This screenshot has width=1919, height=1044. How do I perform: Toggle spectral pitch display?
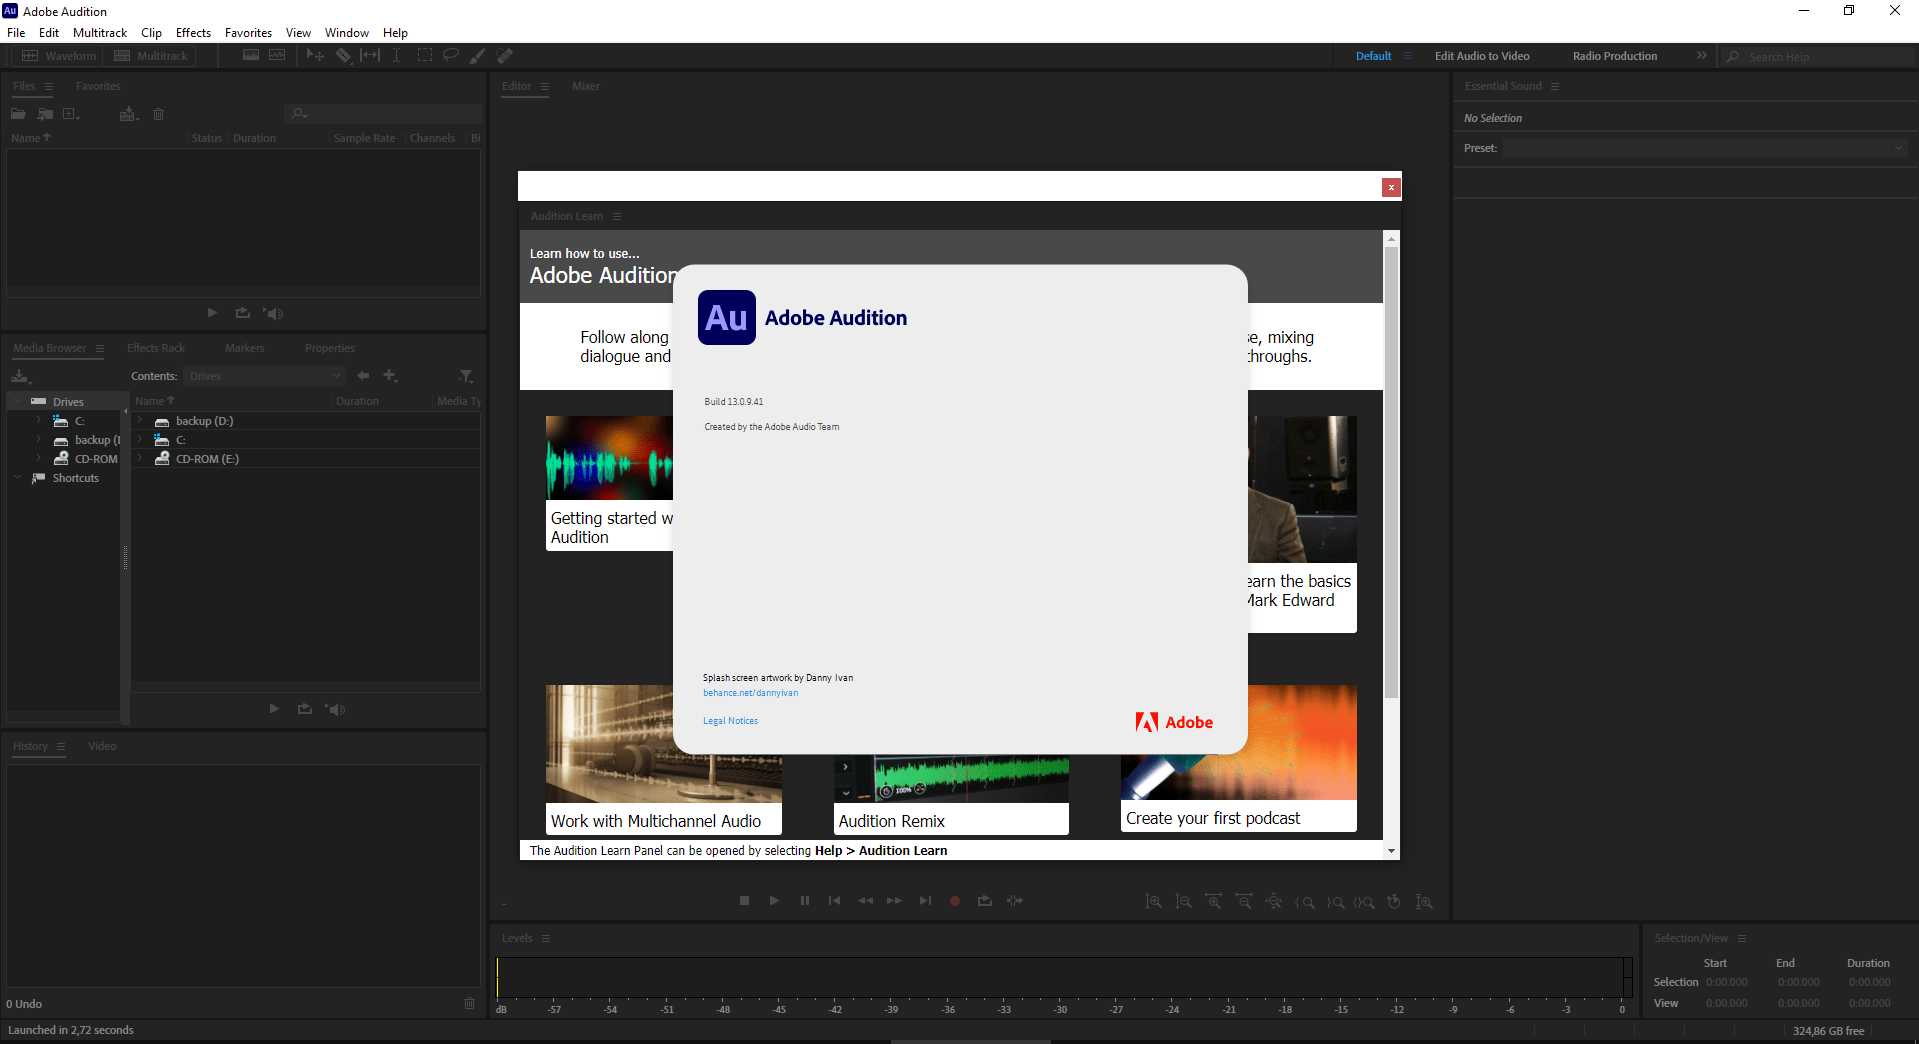tap(277, 55)
